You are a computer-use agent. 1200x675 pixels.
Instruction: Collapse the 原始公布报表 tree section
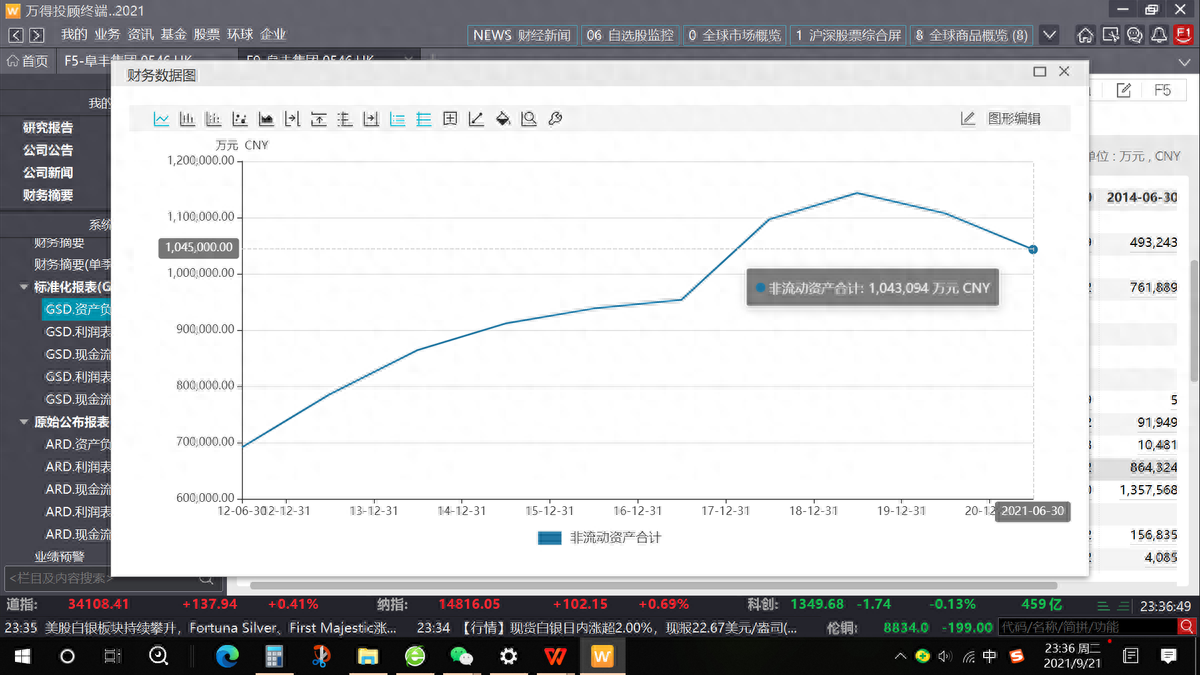(25, 422)
